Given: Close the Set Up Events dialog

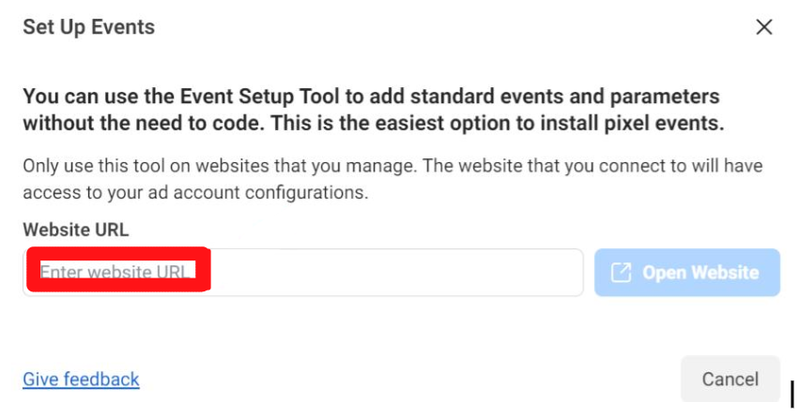Looking at the screenshot, I should tap(764, 28).
